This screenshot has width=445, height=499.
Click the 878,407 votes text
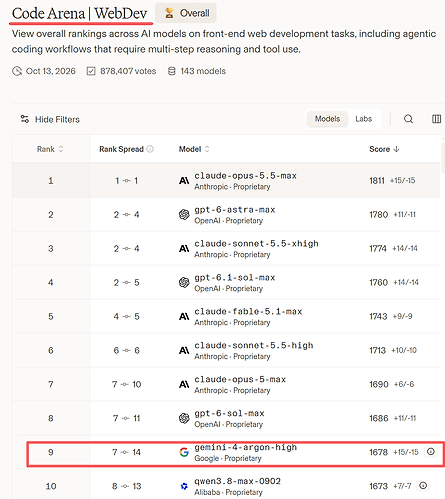click(x=128, y=71)
